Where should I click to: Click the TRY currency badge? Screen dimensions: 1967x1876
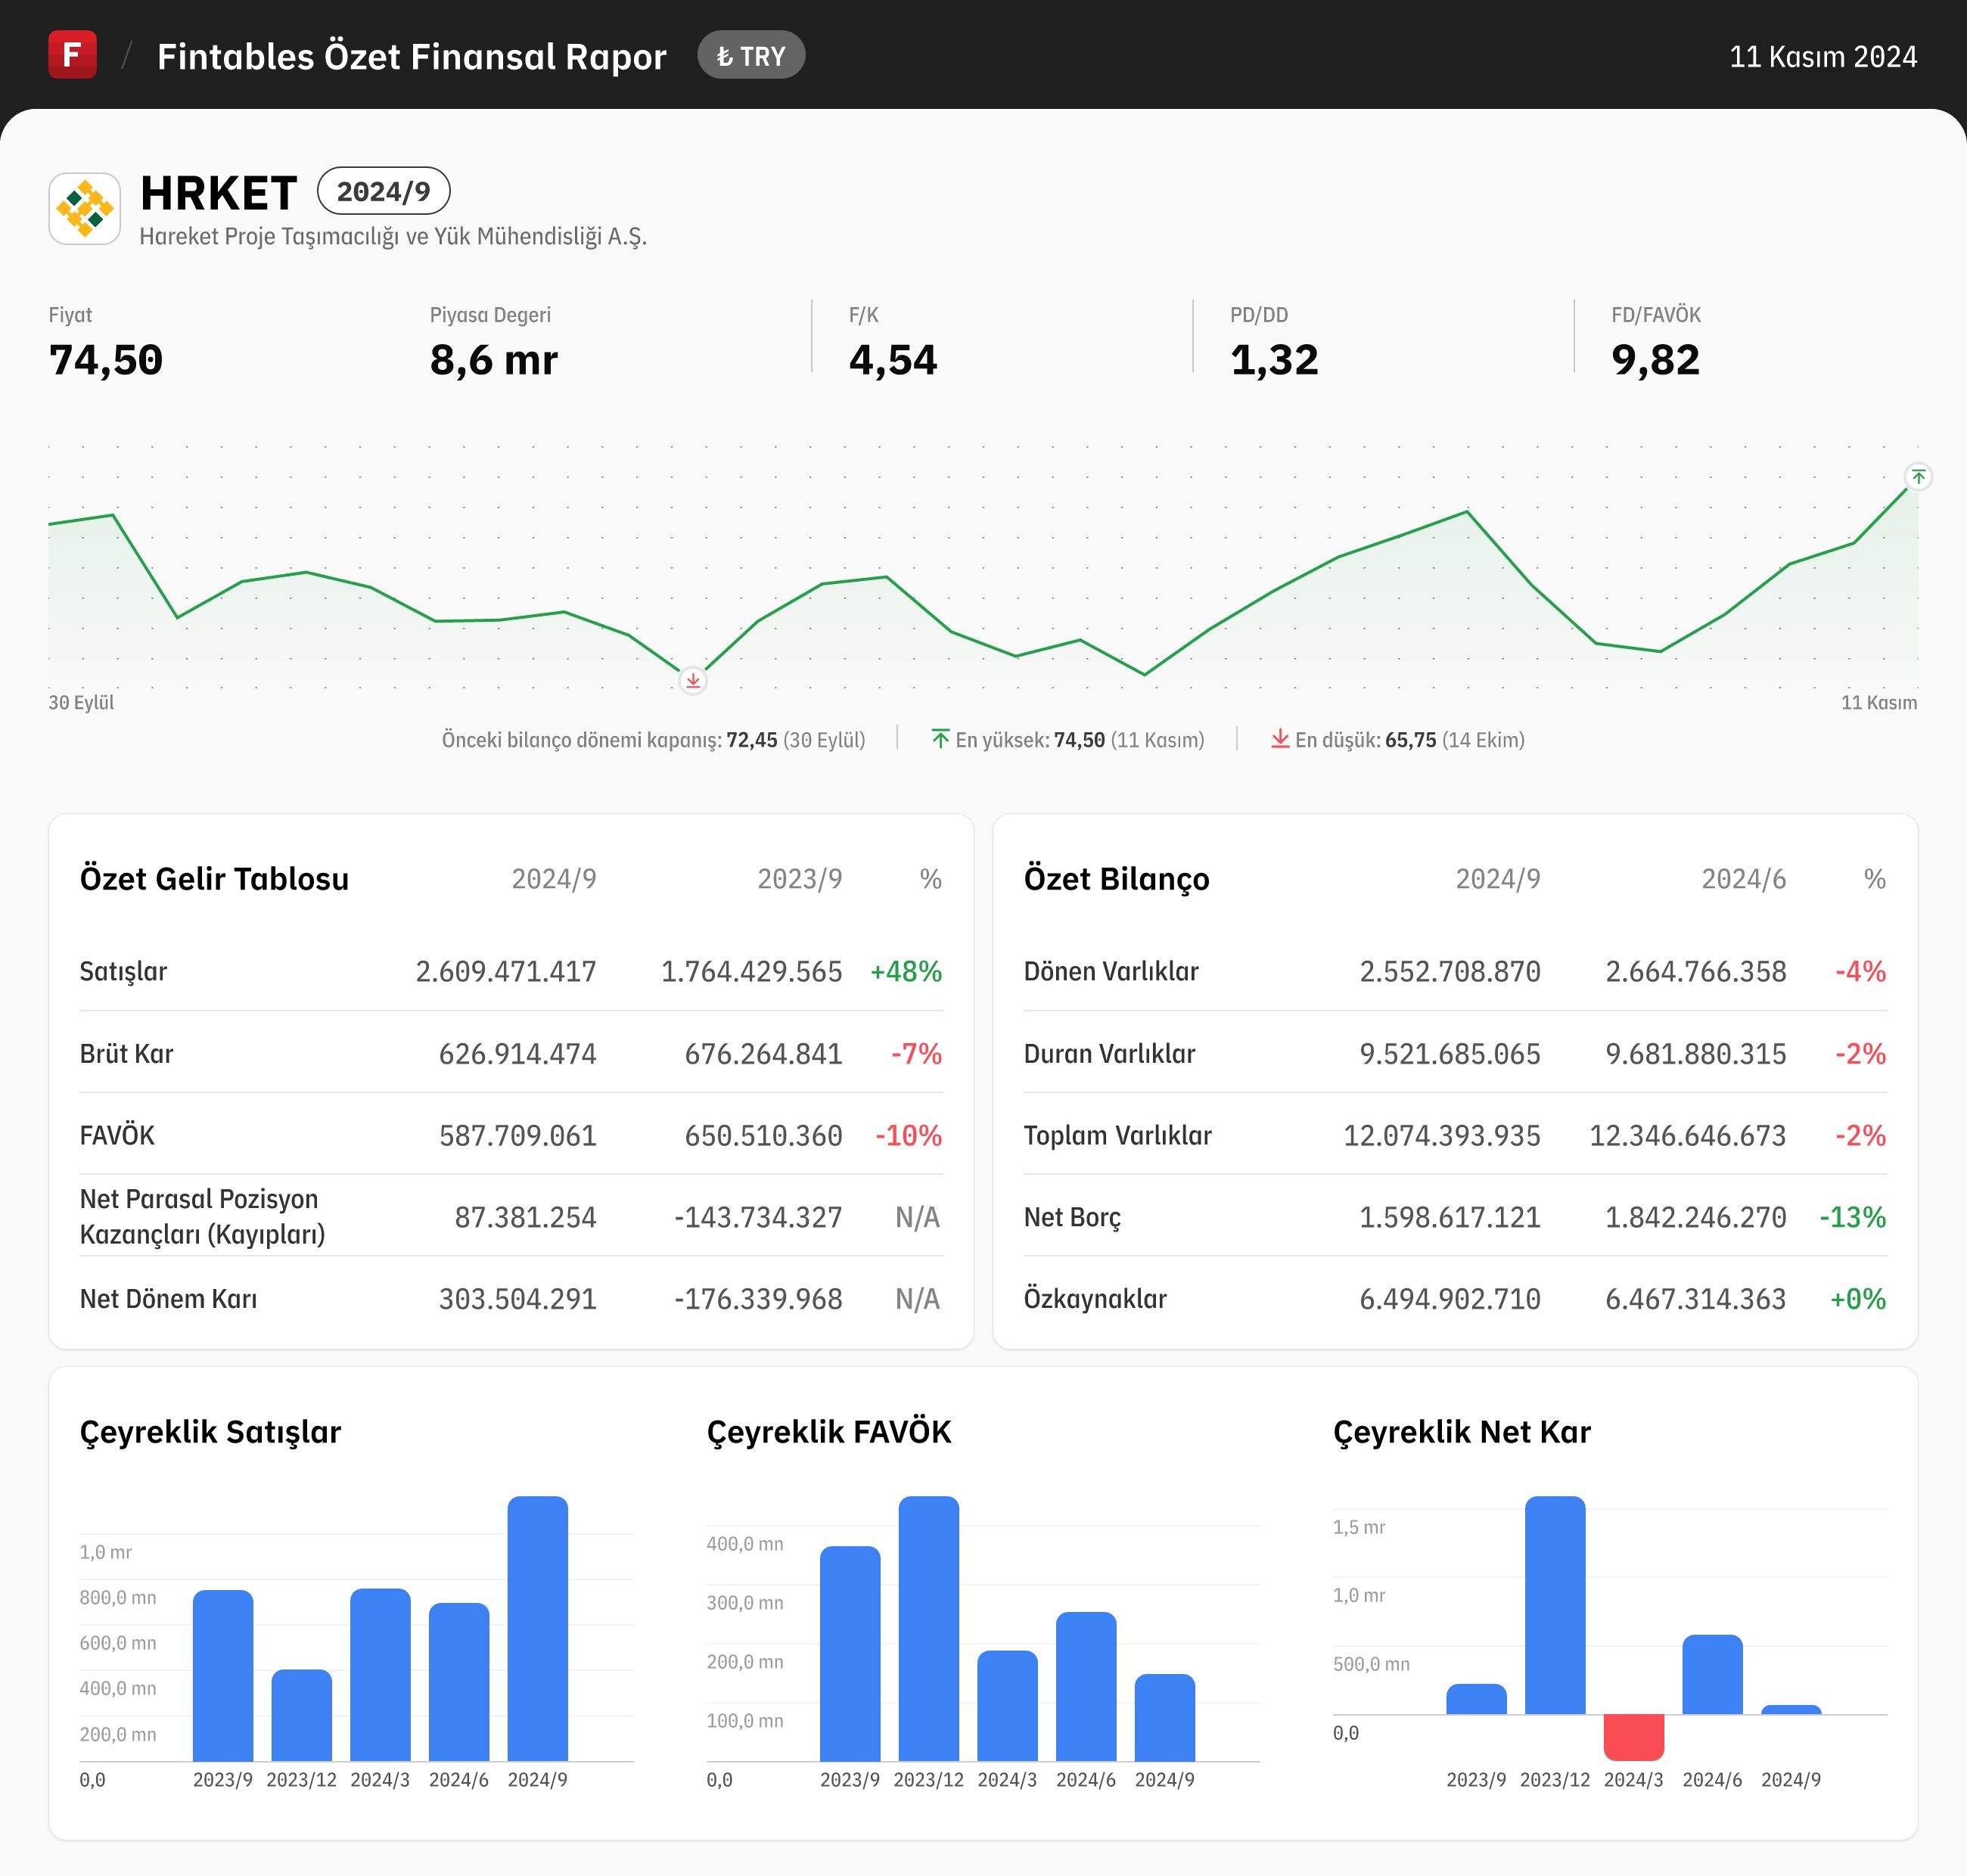pos(751,56)
